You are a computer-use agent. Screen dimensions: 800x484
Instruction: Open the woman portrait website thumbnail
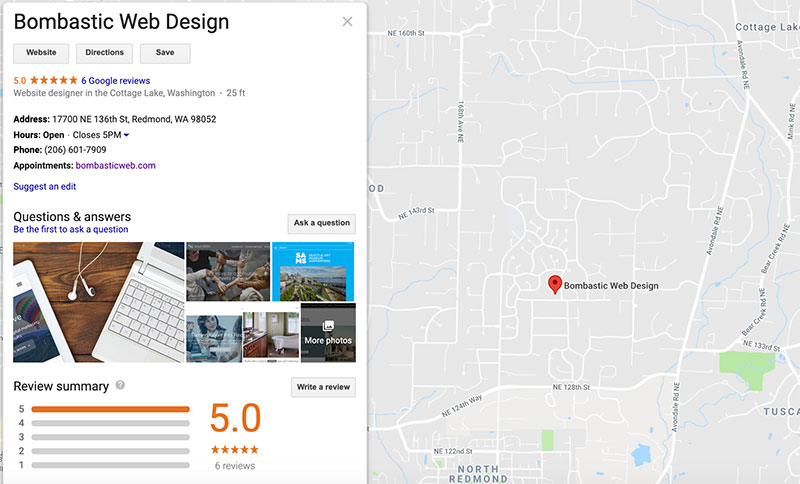(x=214, y=339)
